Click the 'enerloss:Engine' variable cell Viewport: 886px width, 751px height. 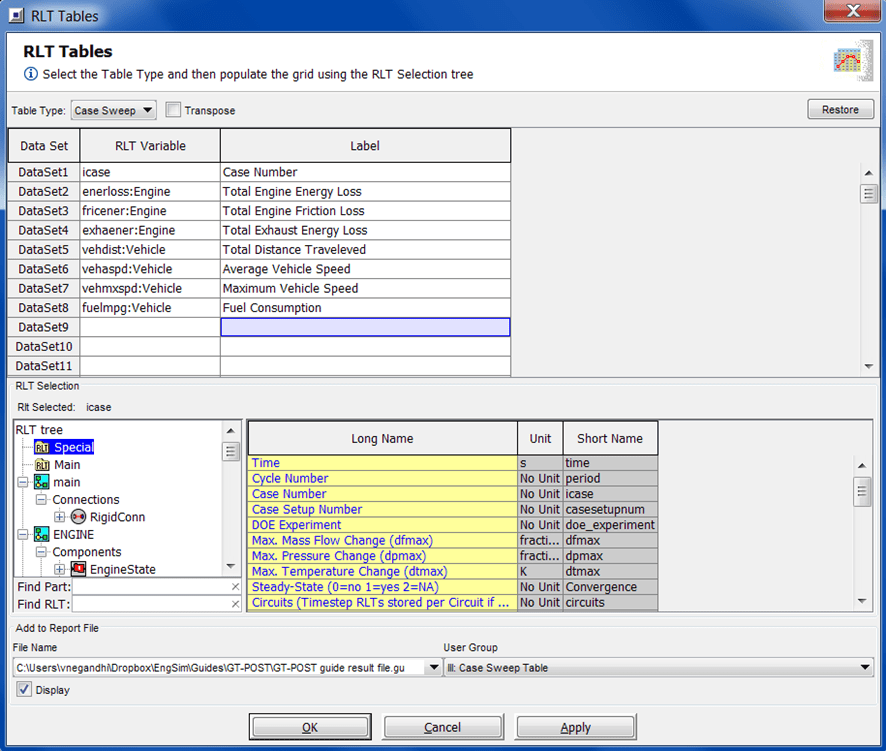pos(150,192)
